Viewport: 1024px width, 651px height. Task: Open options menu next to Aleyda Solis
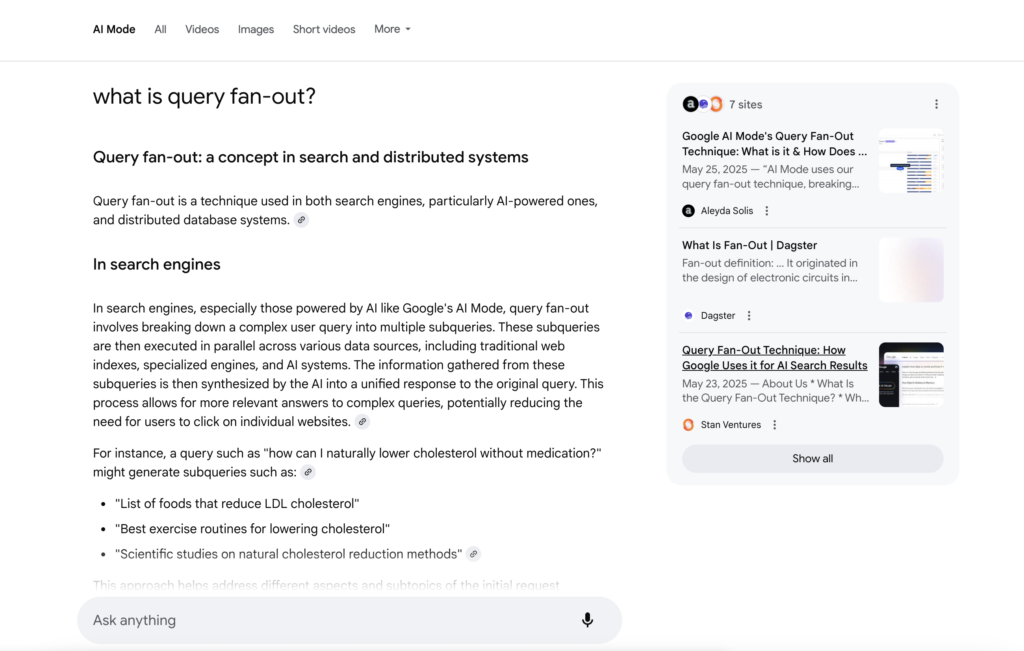[767, 211]
